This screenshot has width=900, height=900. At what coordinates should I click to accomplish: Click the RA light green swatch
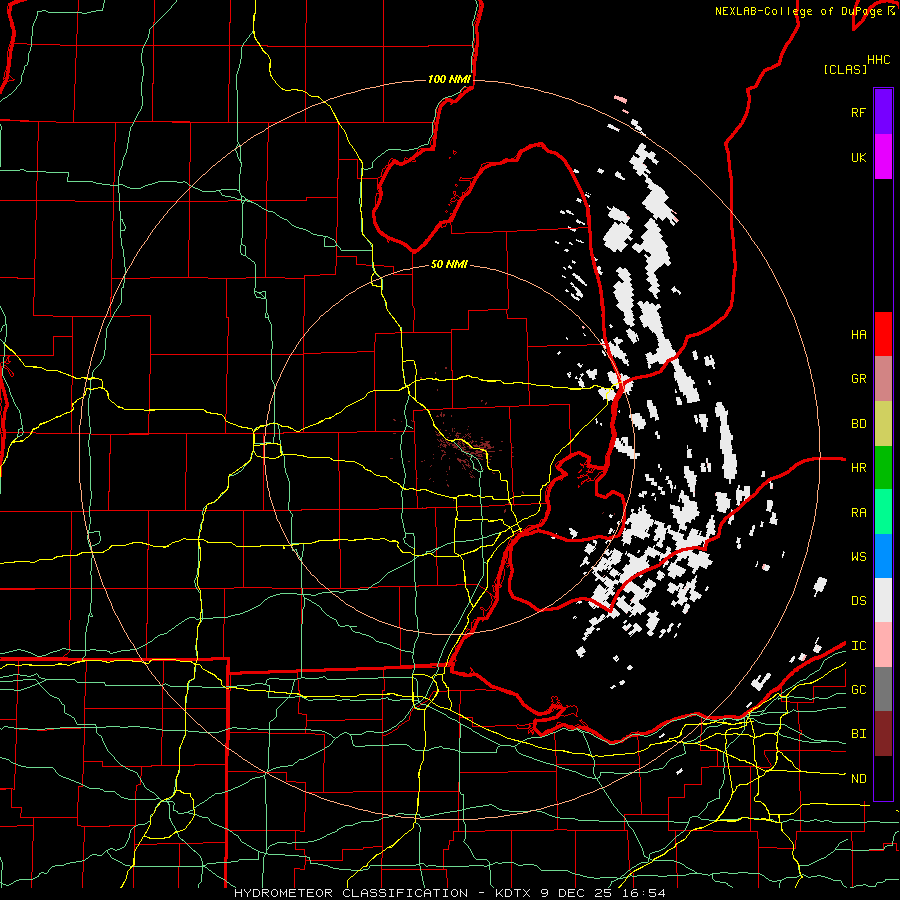coord(883,512)
